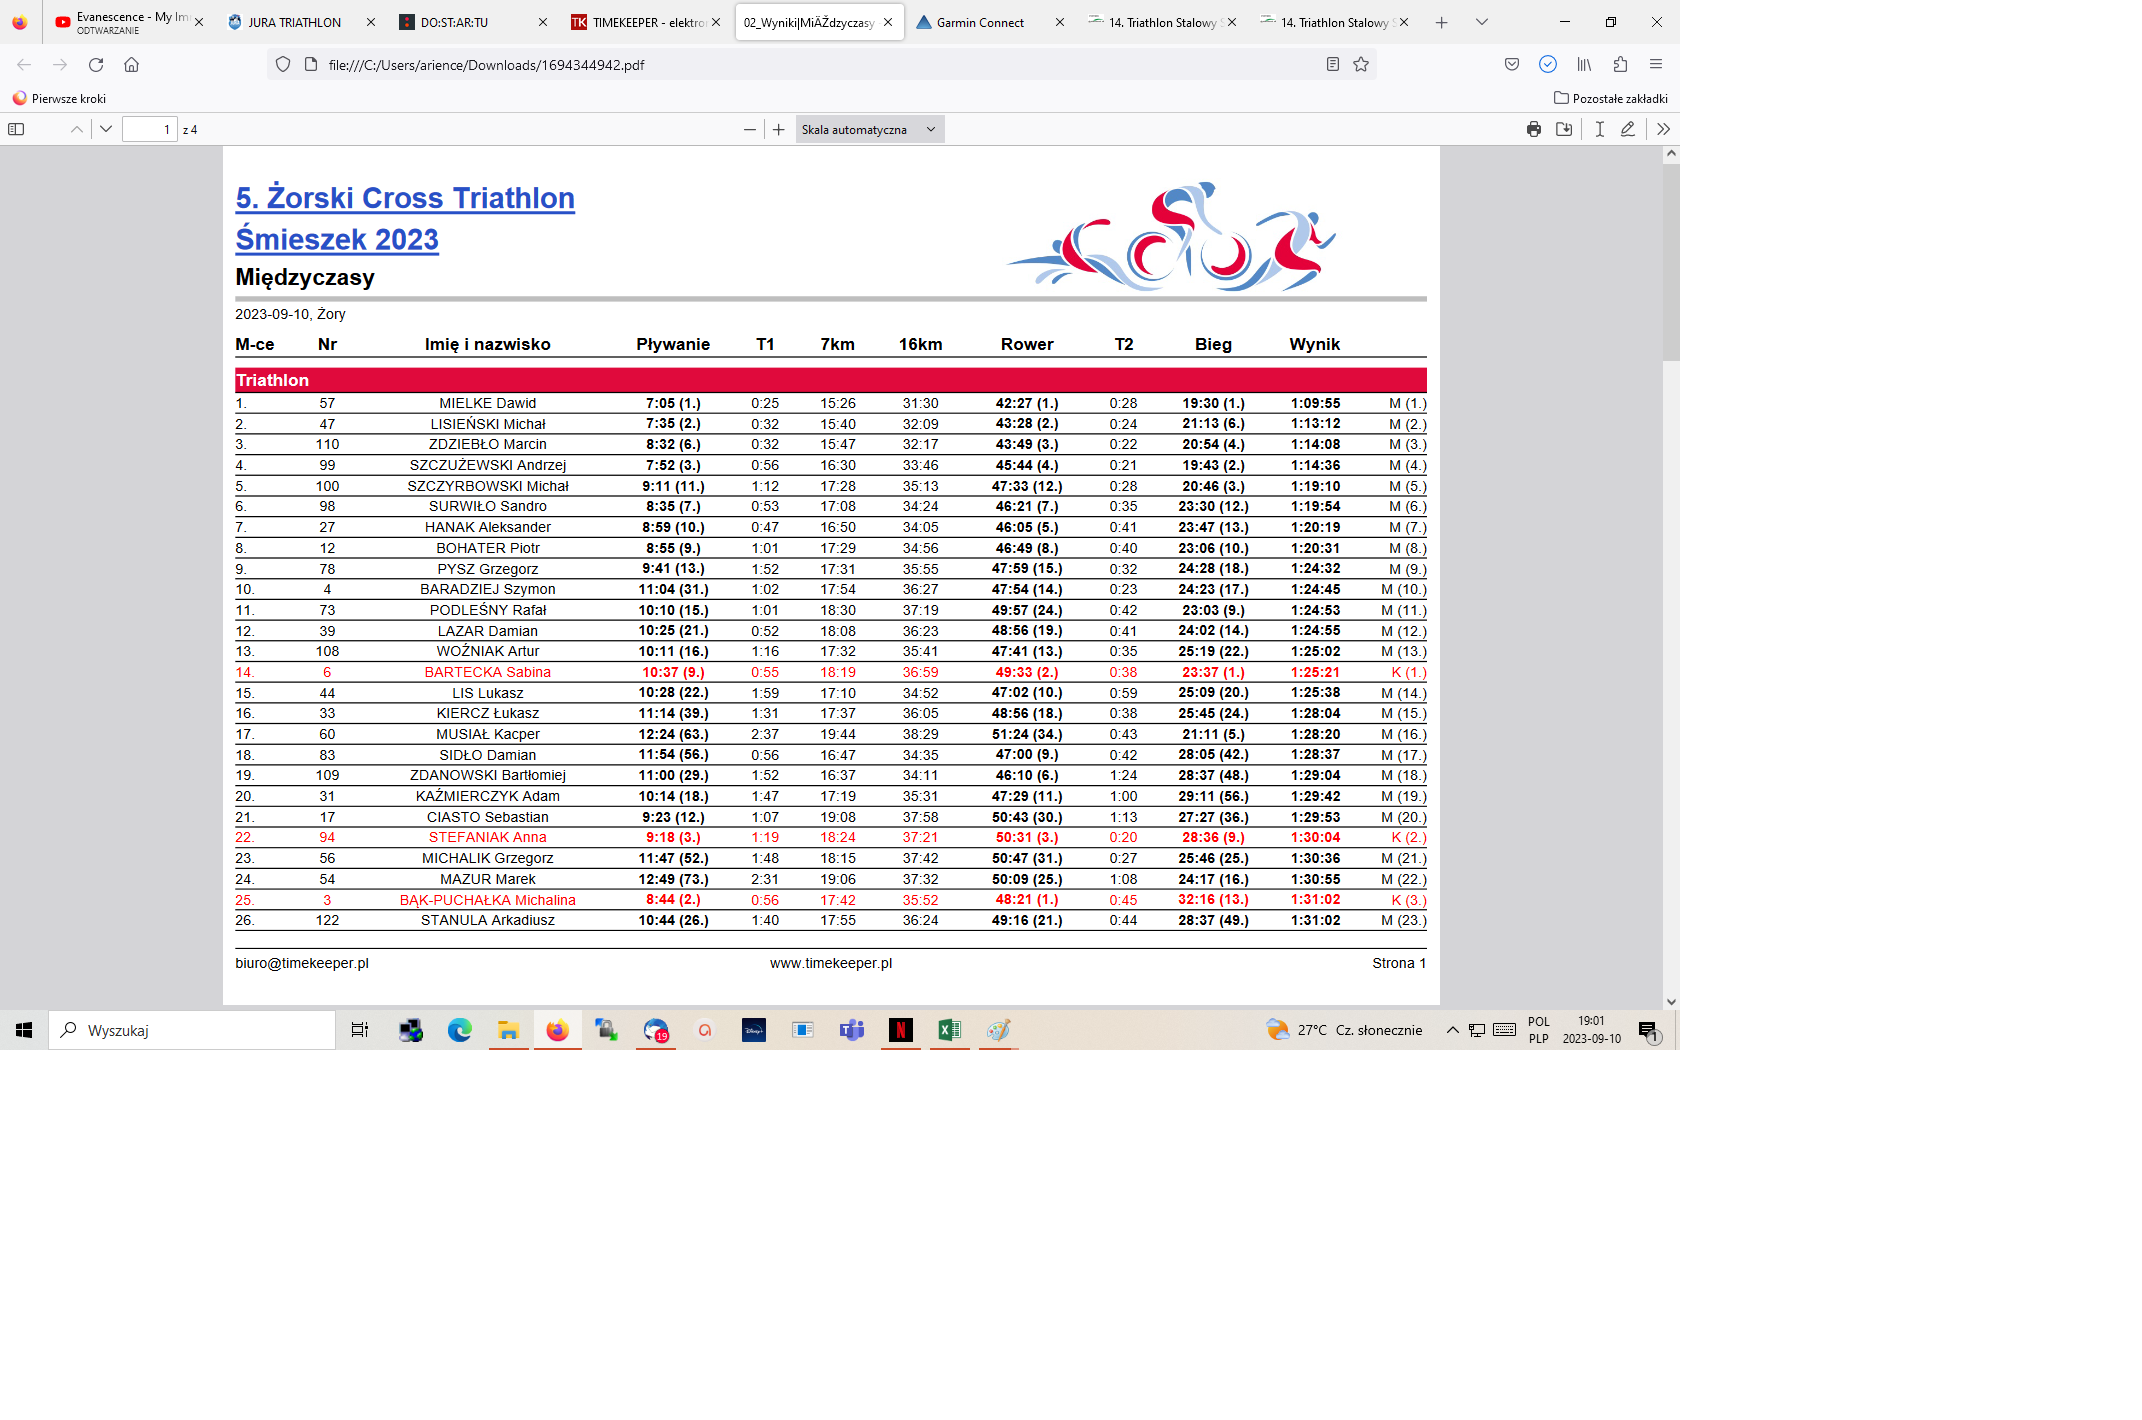
Task: Switch to DO:ST:AR:TU tab
Action: (473, 22)
